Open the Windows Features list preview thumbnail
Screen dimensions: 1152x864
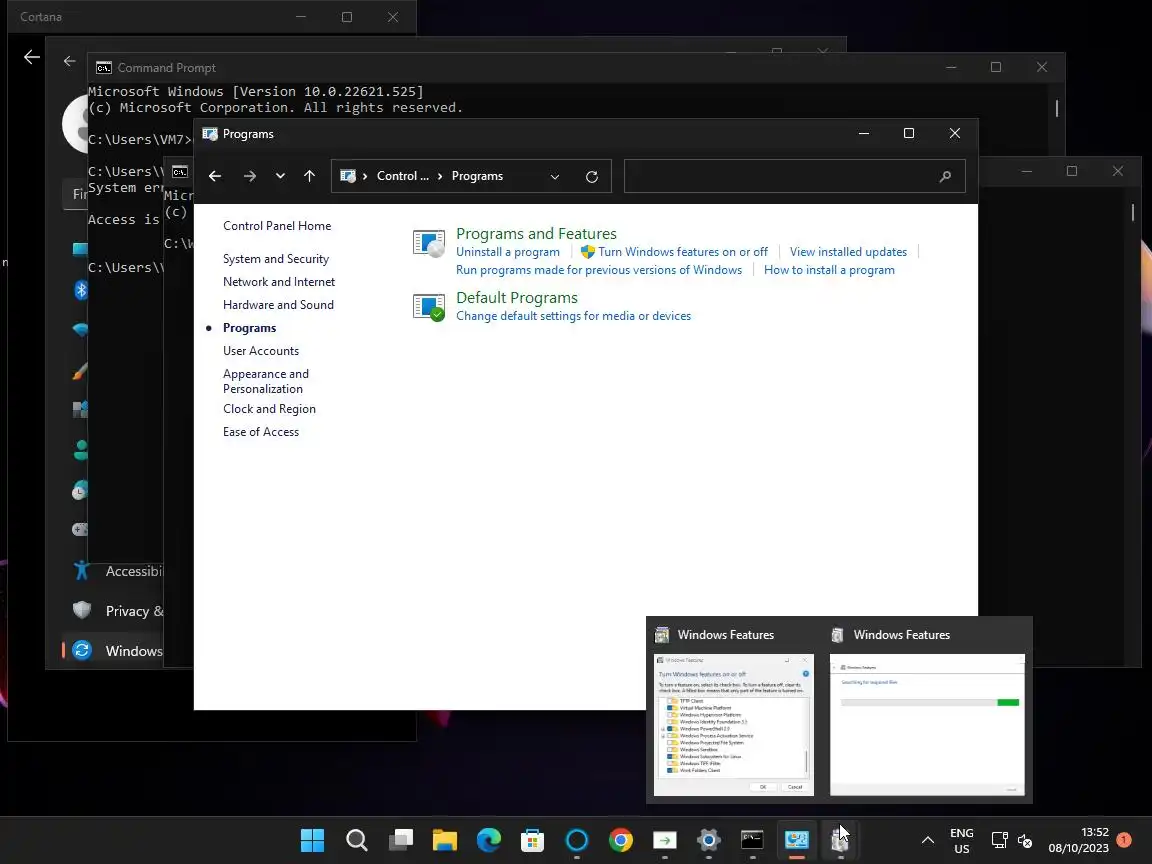click(x=734, y=724)
